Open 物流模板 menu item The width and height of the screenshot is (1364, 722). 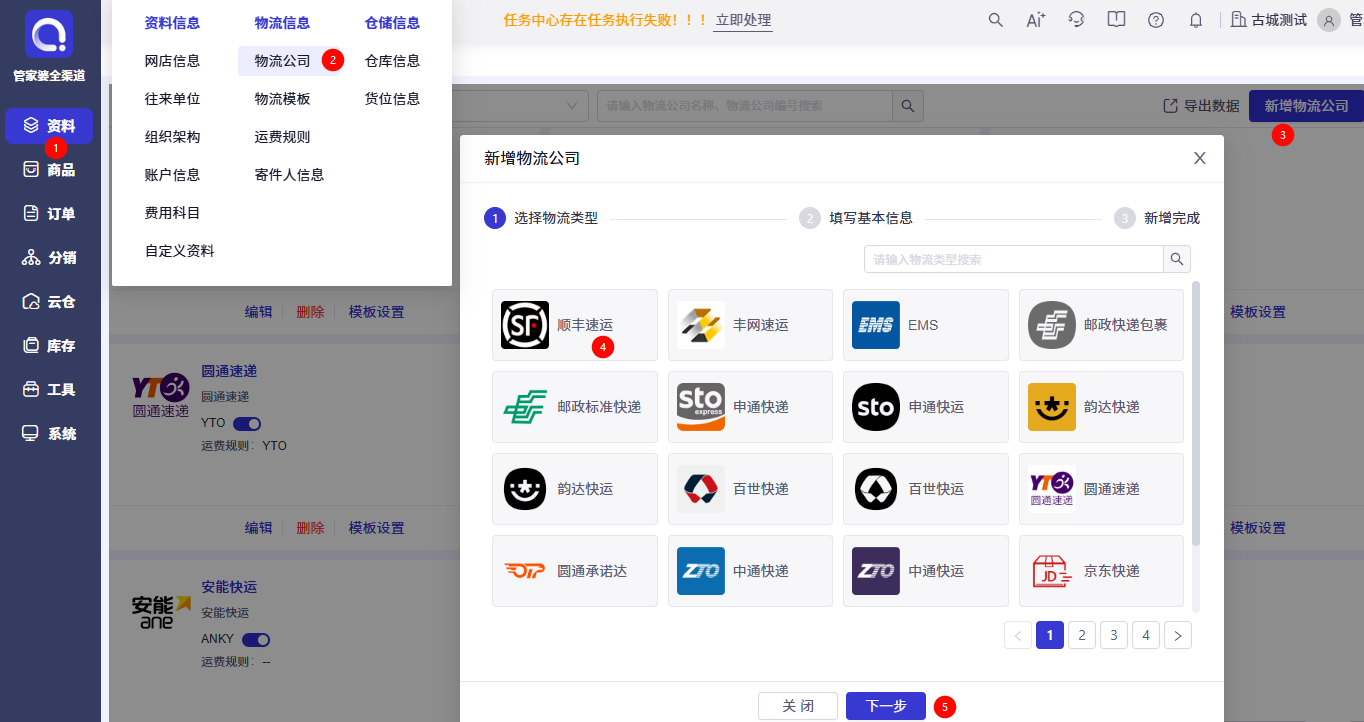point(283,99)
